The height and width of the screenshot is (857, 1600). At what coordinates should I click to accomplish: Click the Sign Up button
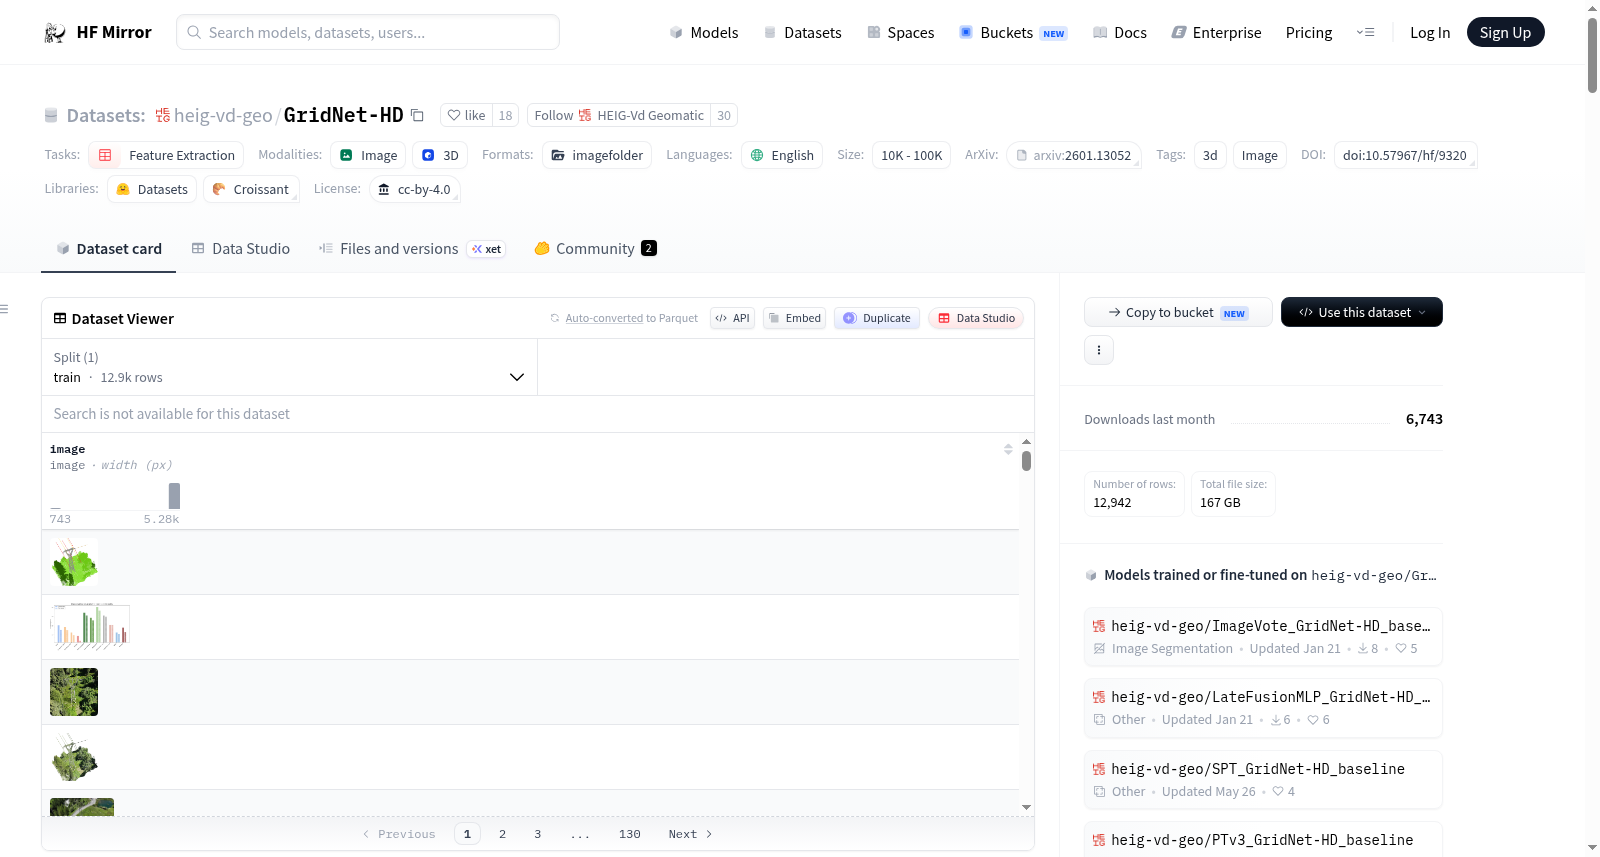(x=1506, y=33)
